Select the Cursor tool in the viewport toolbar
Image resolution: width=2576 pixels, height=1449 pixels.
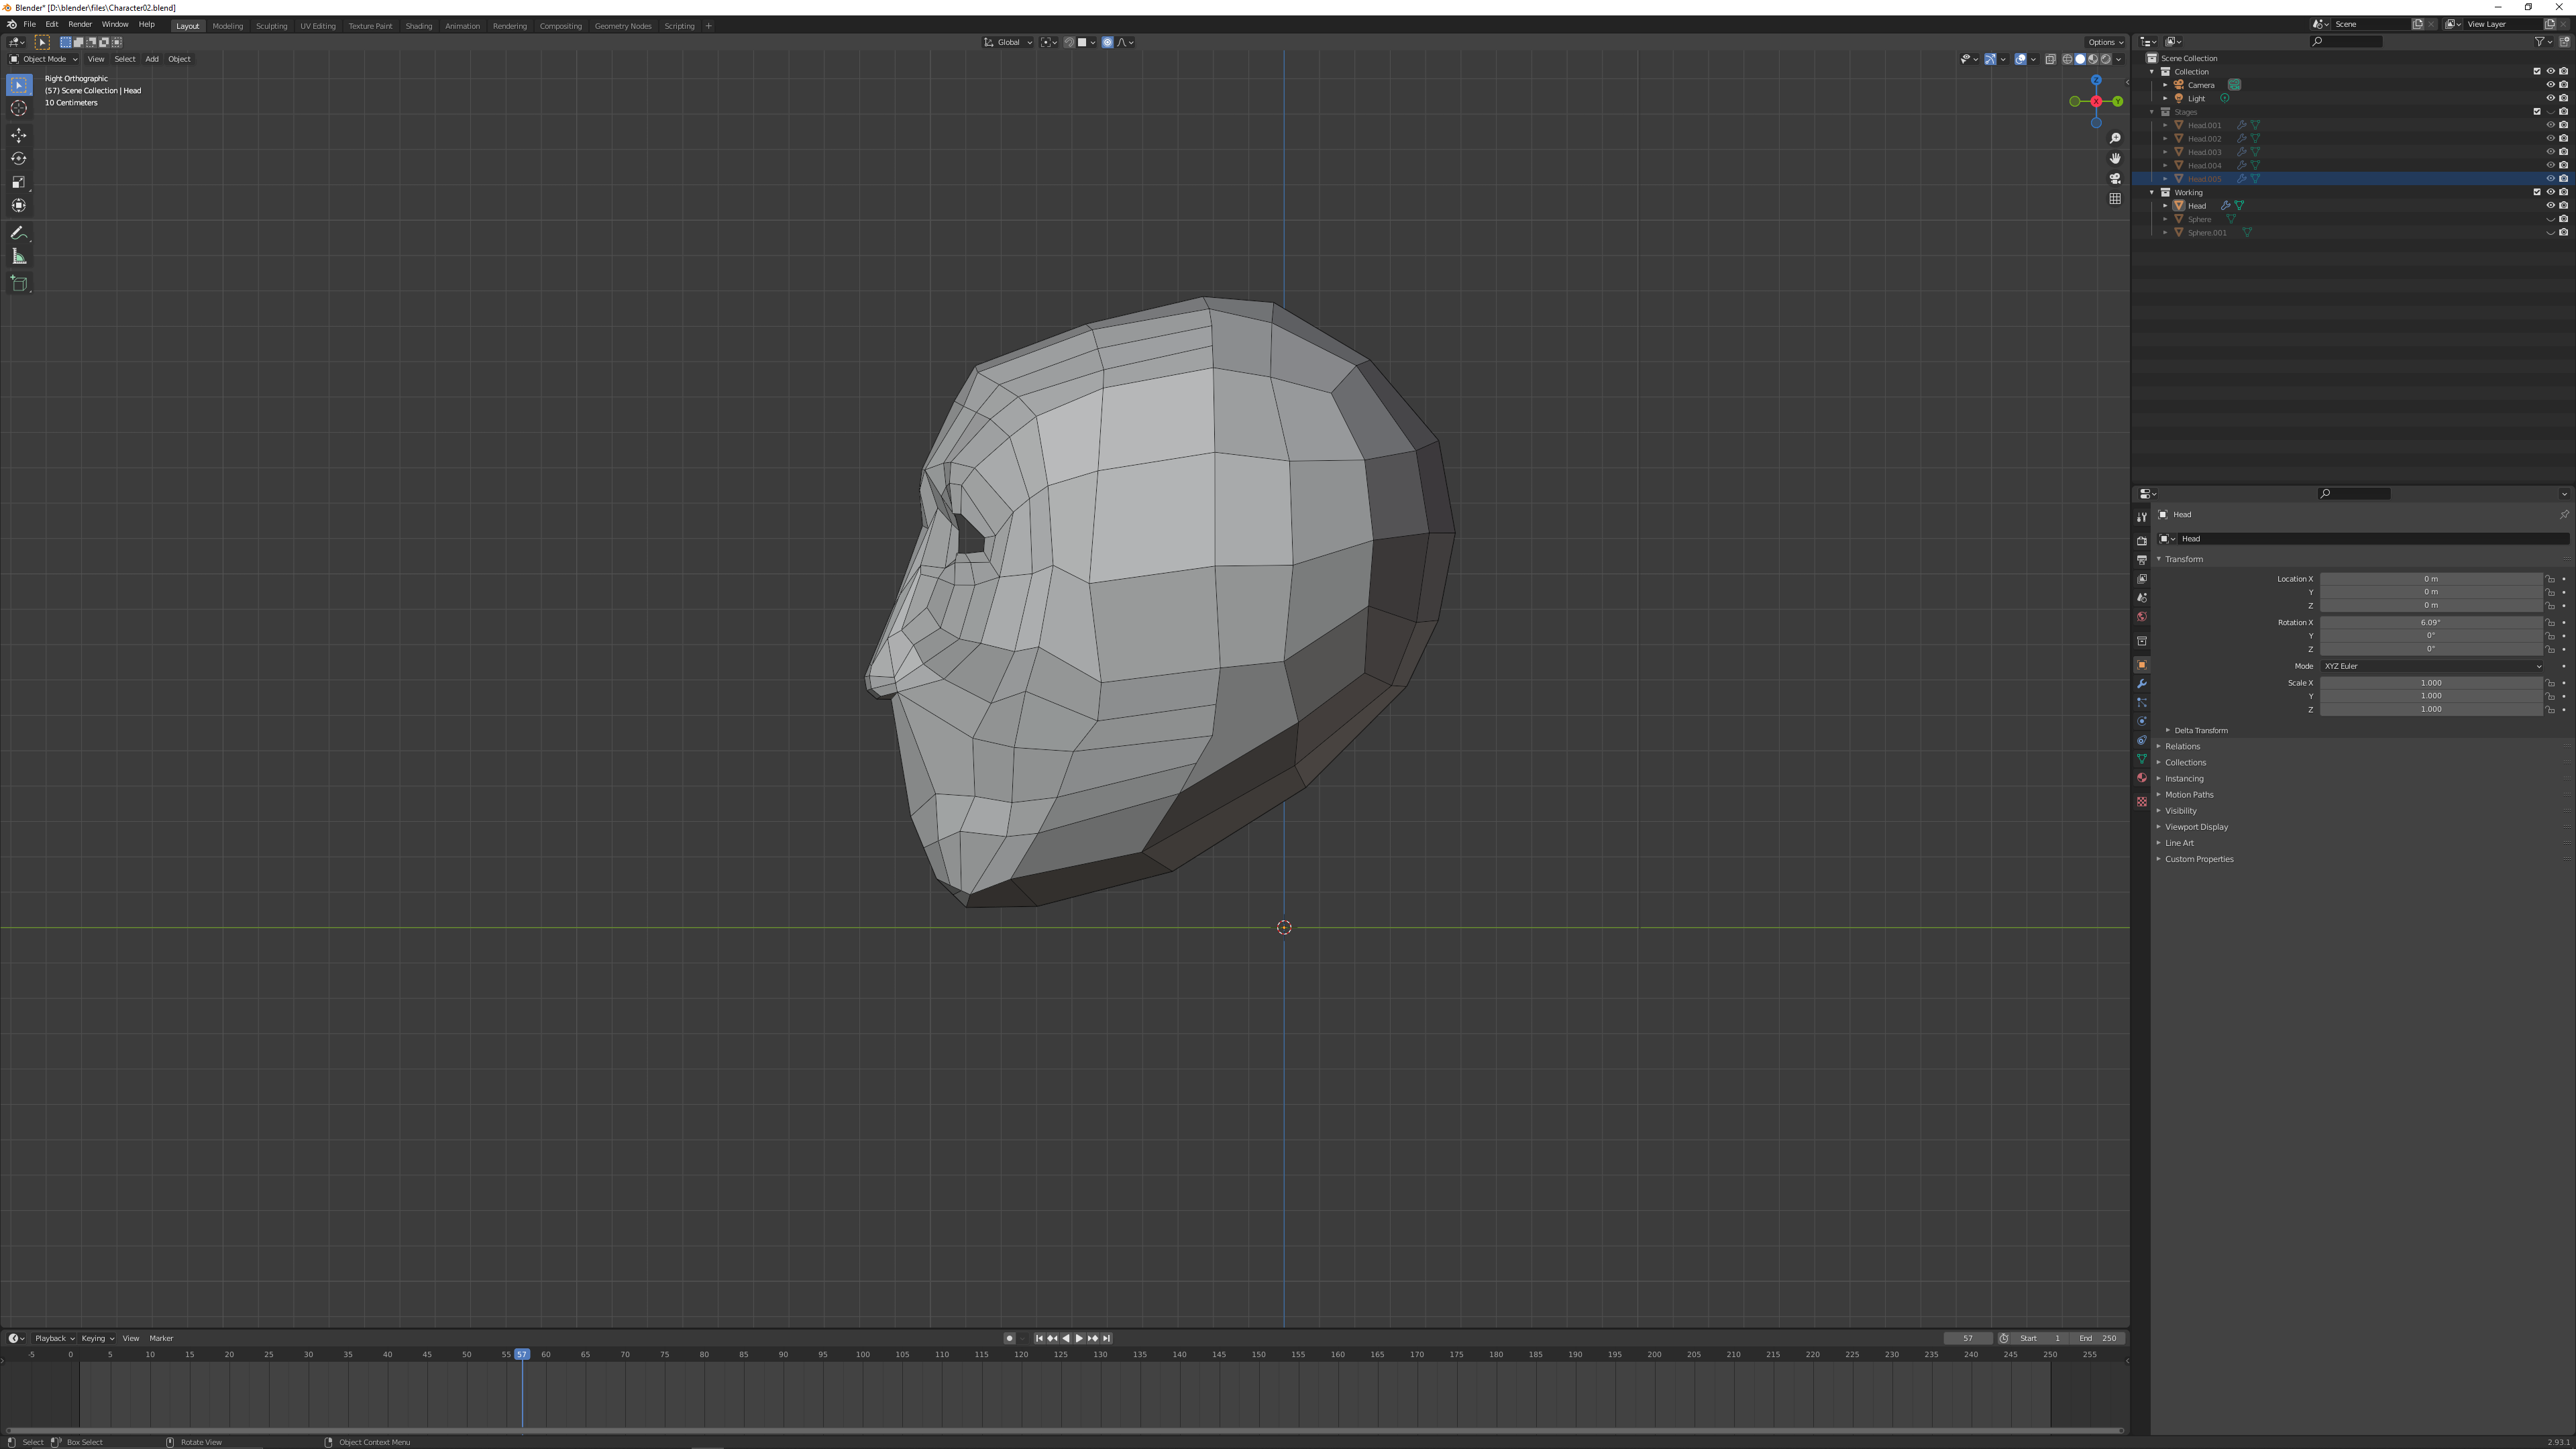(x=19, y=108)
